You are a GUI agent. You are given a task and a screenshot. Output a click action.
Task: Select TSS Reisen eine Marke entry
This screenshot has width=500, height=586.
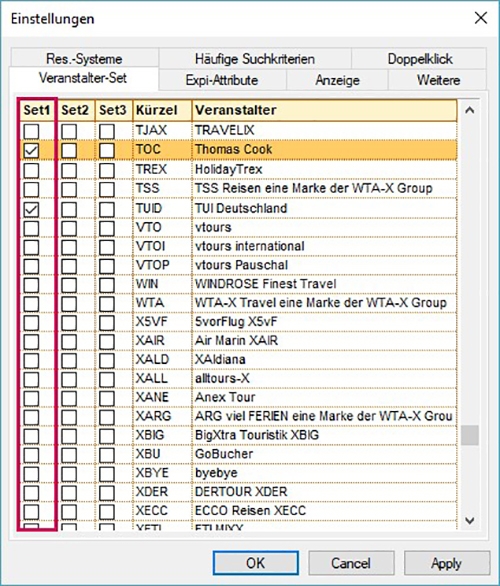tap(314, 188)
